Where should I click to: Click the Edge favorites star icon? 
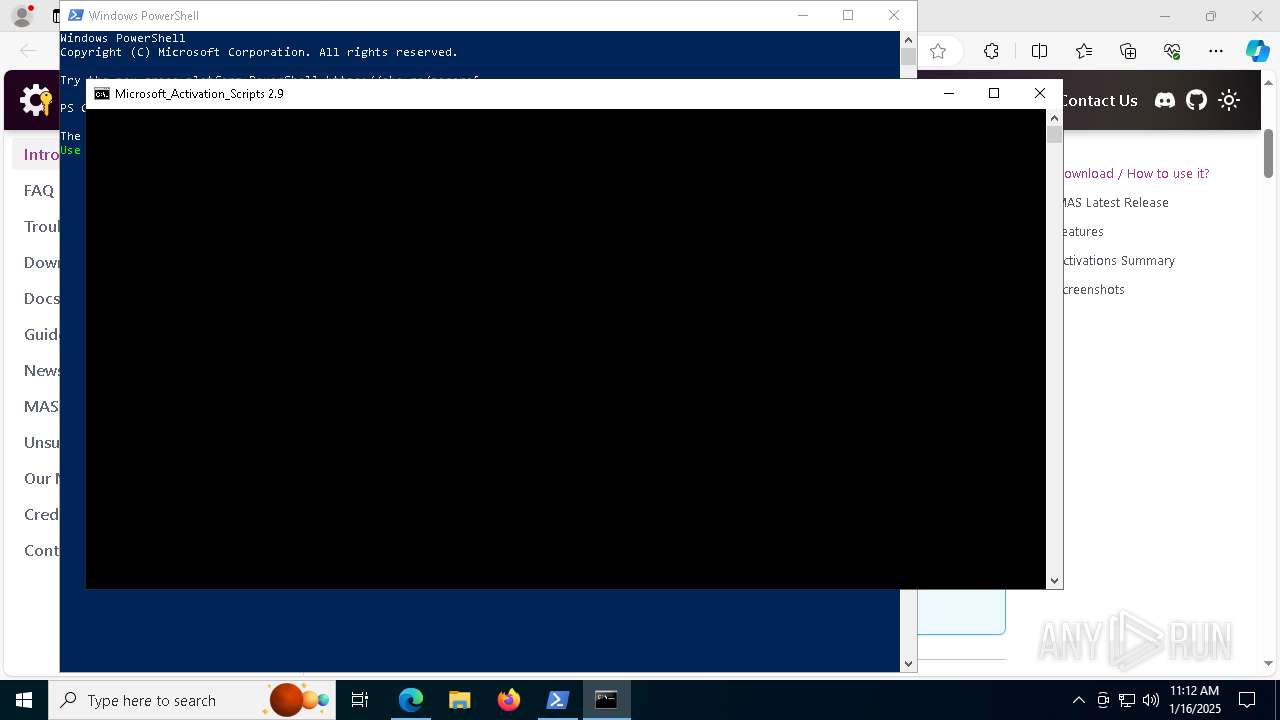click(938, 51)
